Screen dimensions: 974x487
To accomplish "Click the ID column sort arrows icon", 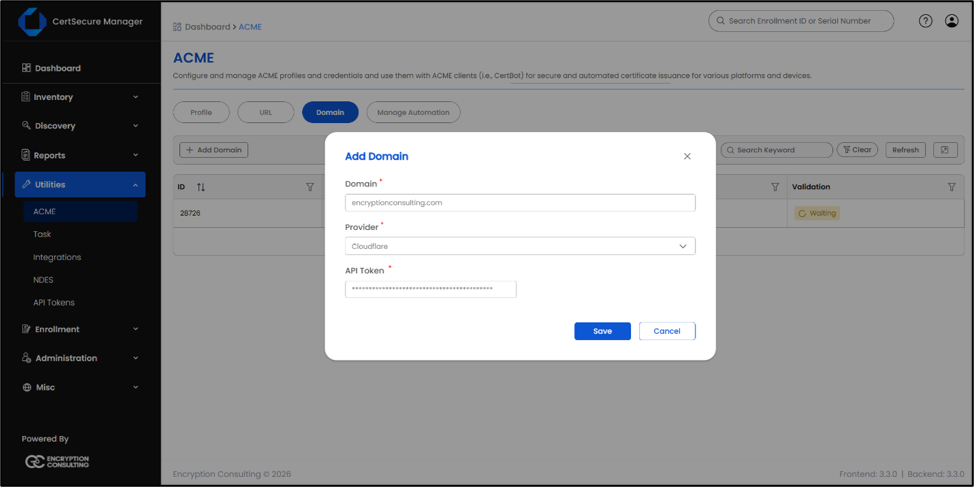I will click(201, 187).
